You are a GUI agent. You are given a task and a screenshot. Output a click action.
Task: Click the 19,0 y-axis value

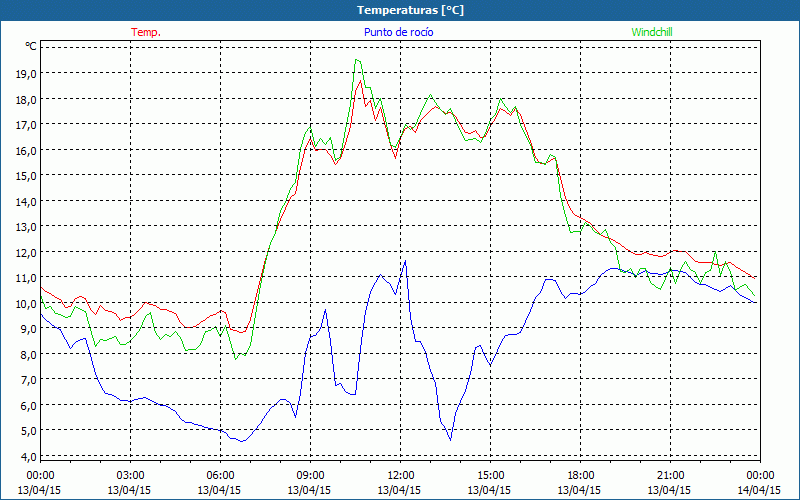tap(27, 73)
